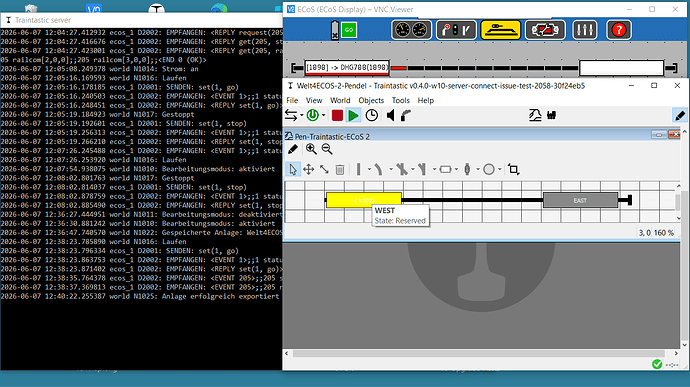Click the green checkmark status icon
Image resolution: width=690 pixels, height=387 pixels.
pyautogui.click(x=657, y=364)
